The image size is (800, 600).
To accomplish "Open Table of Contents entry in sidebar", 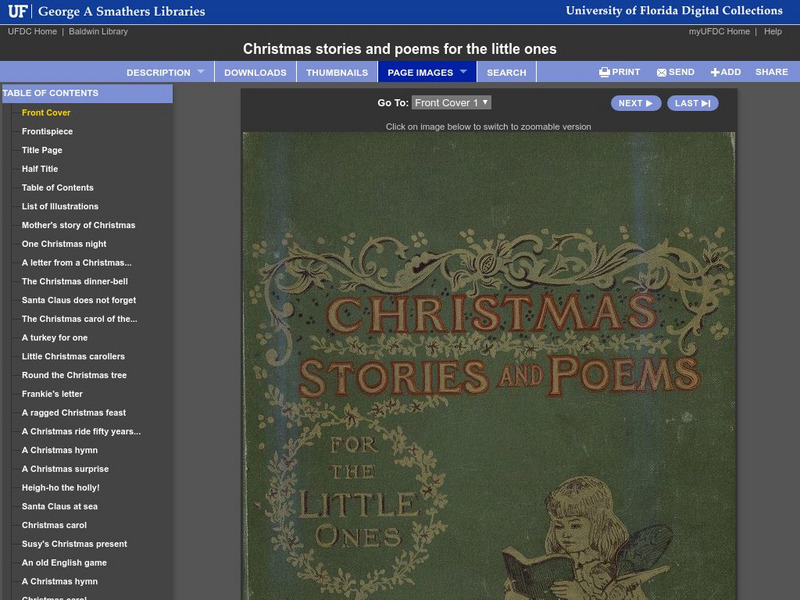I will coord(58,188).
